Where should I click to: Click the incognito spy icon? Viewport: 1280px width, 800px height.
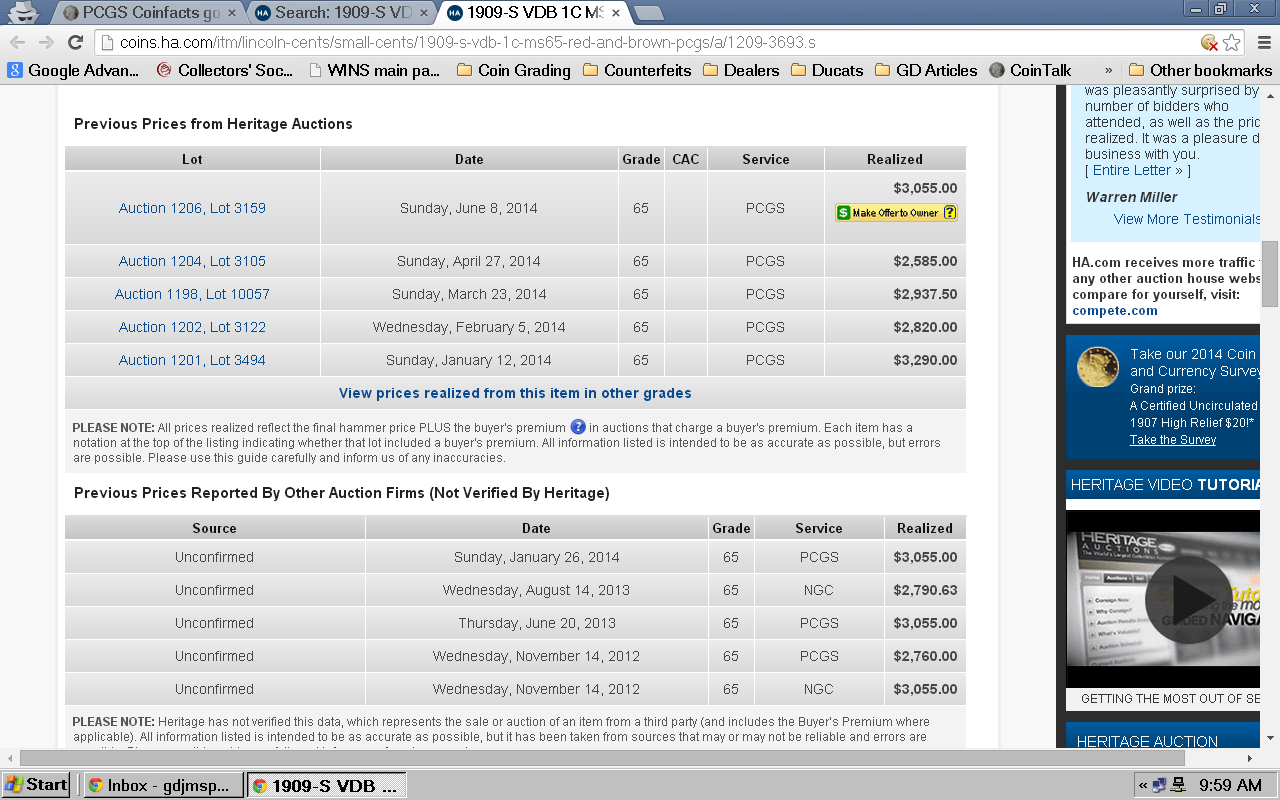22,12
